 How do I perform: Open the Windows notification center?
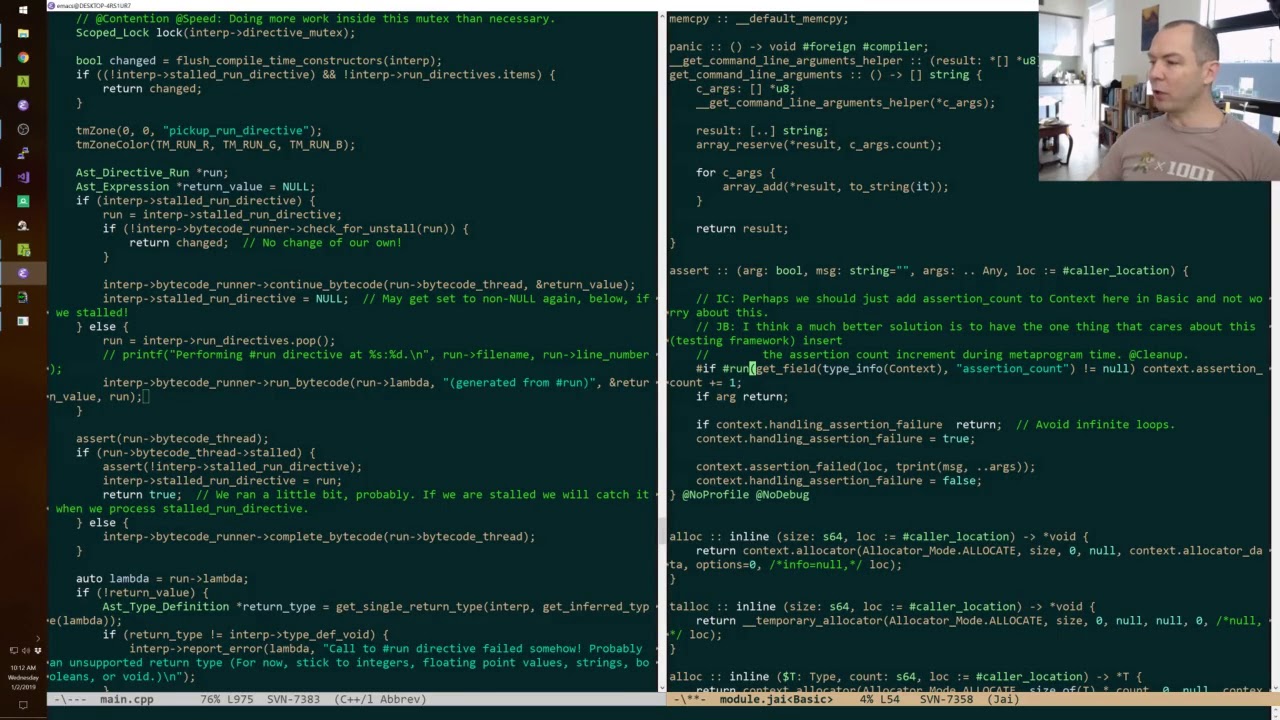(23, 705)
